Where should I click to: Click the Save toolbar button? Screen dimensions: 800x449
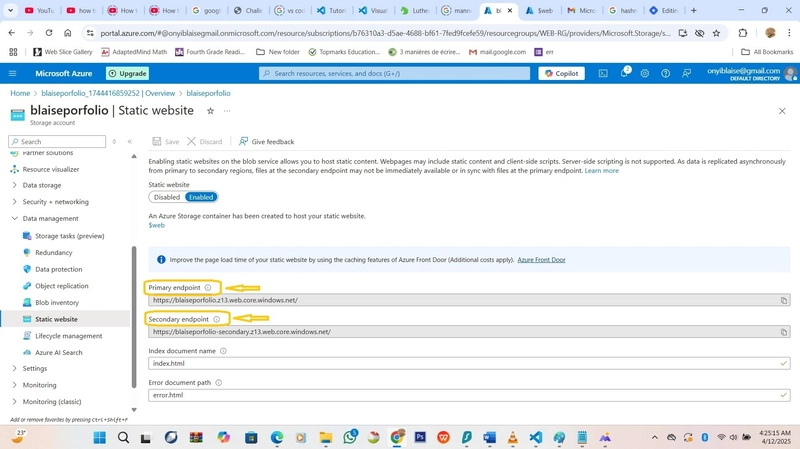(x=166, y=142)
